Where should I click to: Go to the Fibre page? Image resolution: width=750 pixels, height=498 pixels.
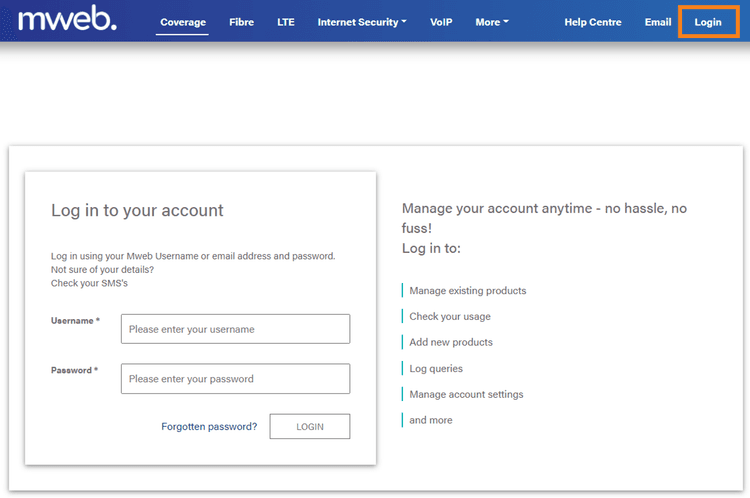pyautogui.click(x=241, y=22)
